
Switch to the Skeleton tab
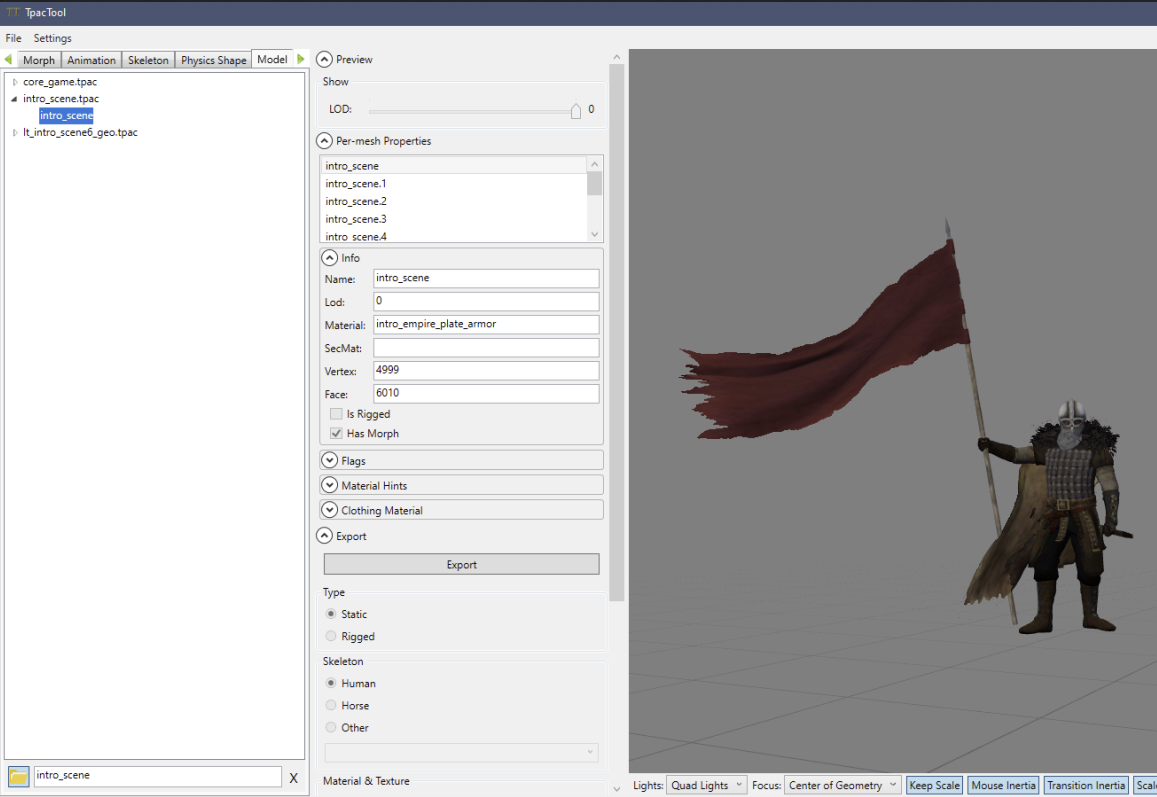point(148,60)
